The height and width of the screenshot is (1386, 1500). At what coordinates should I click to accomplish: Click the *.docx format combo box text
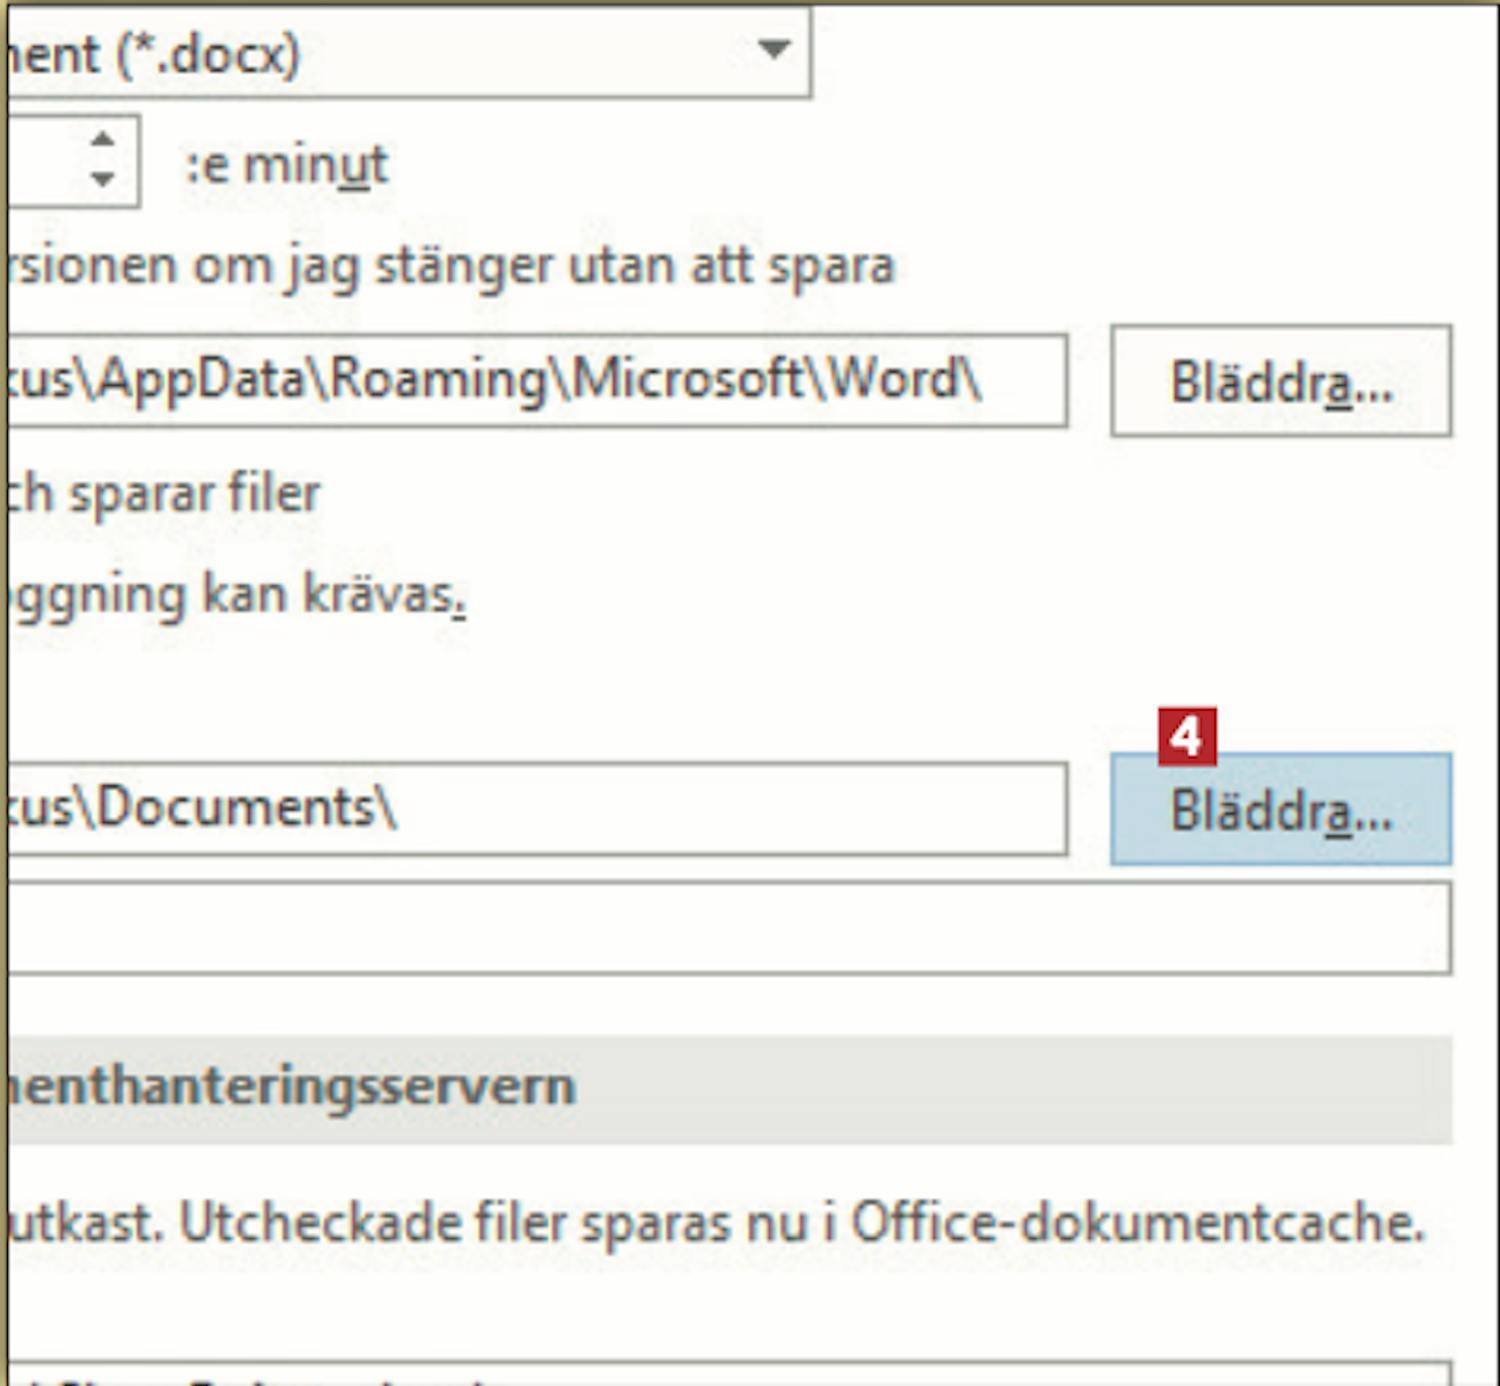point(300,54)
